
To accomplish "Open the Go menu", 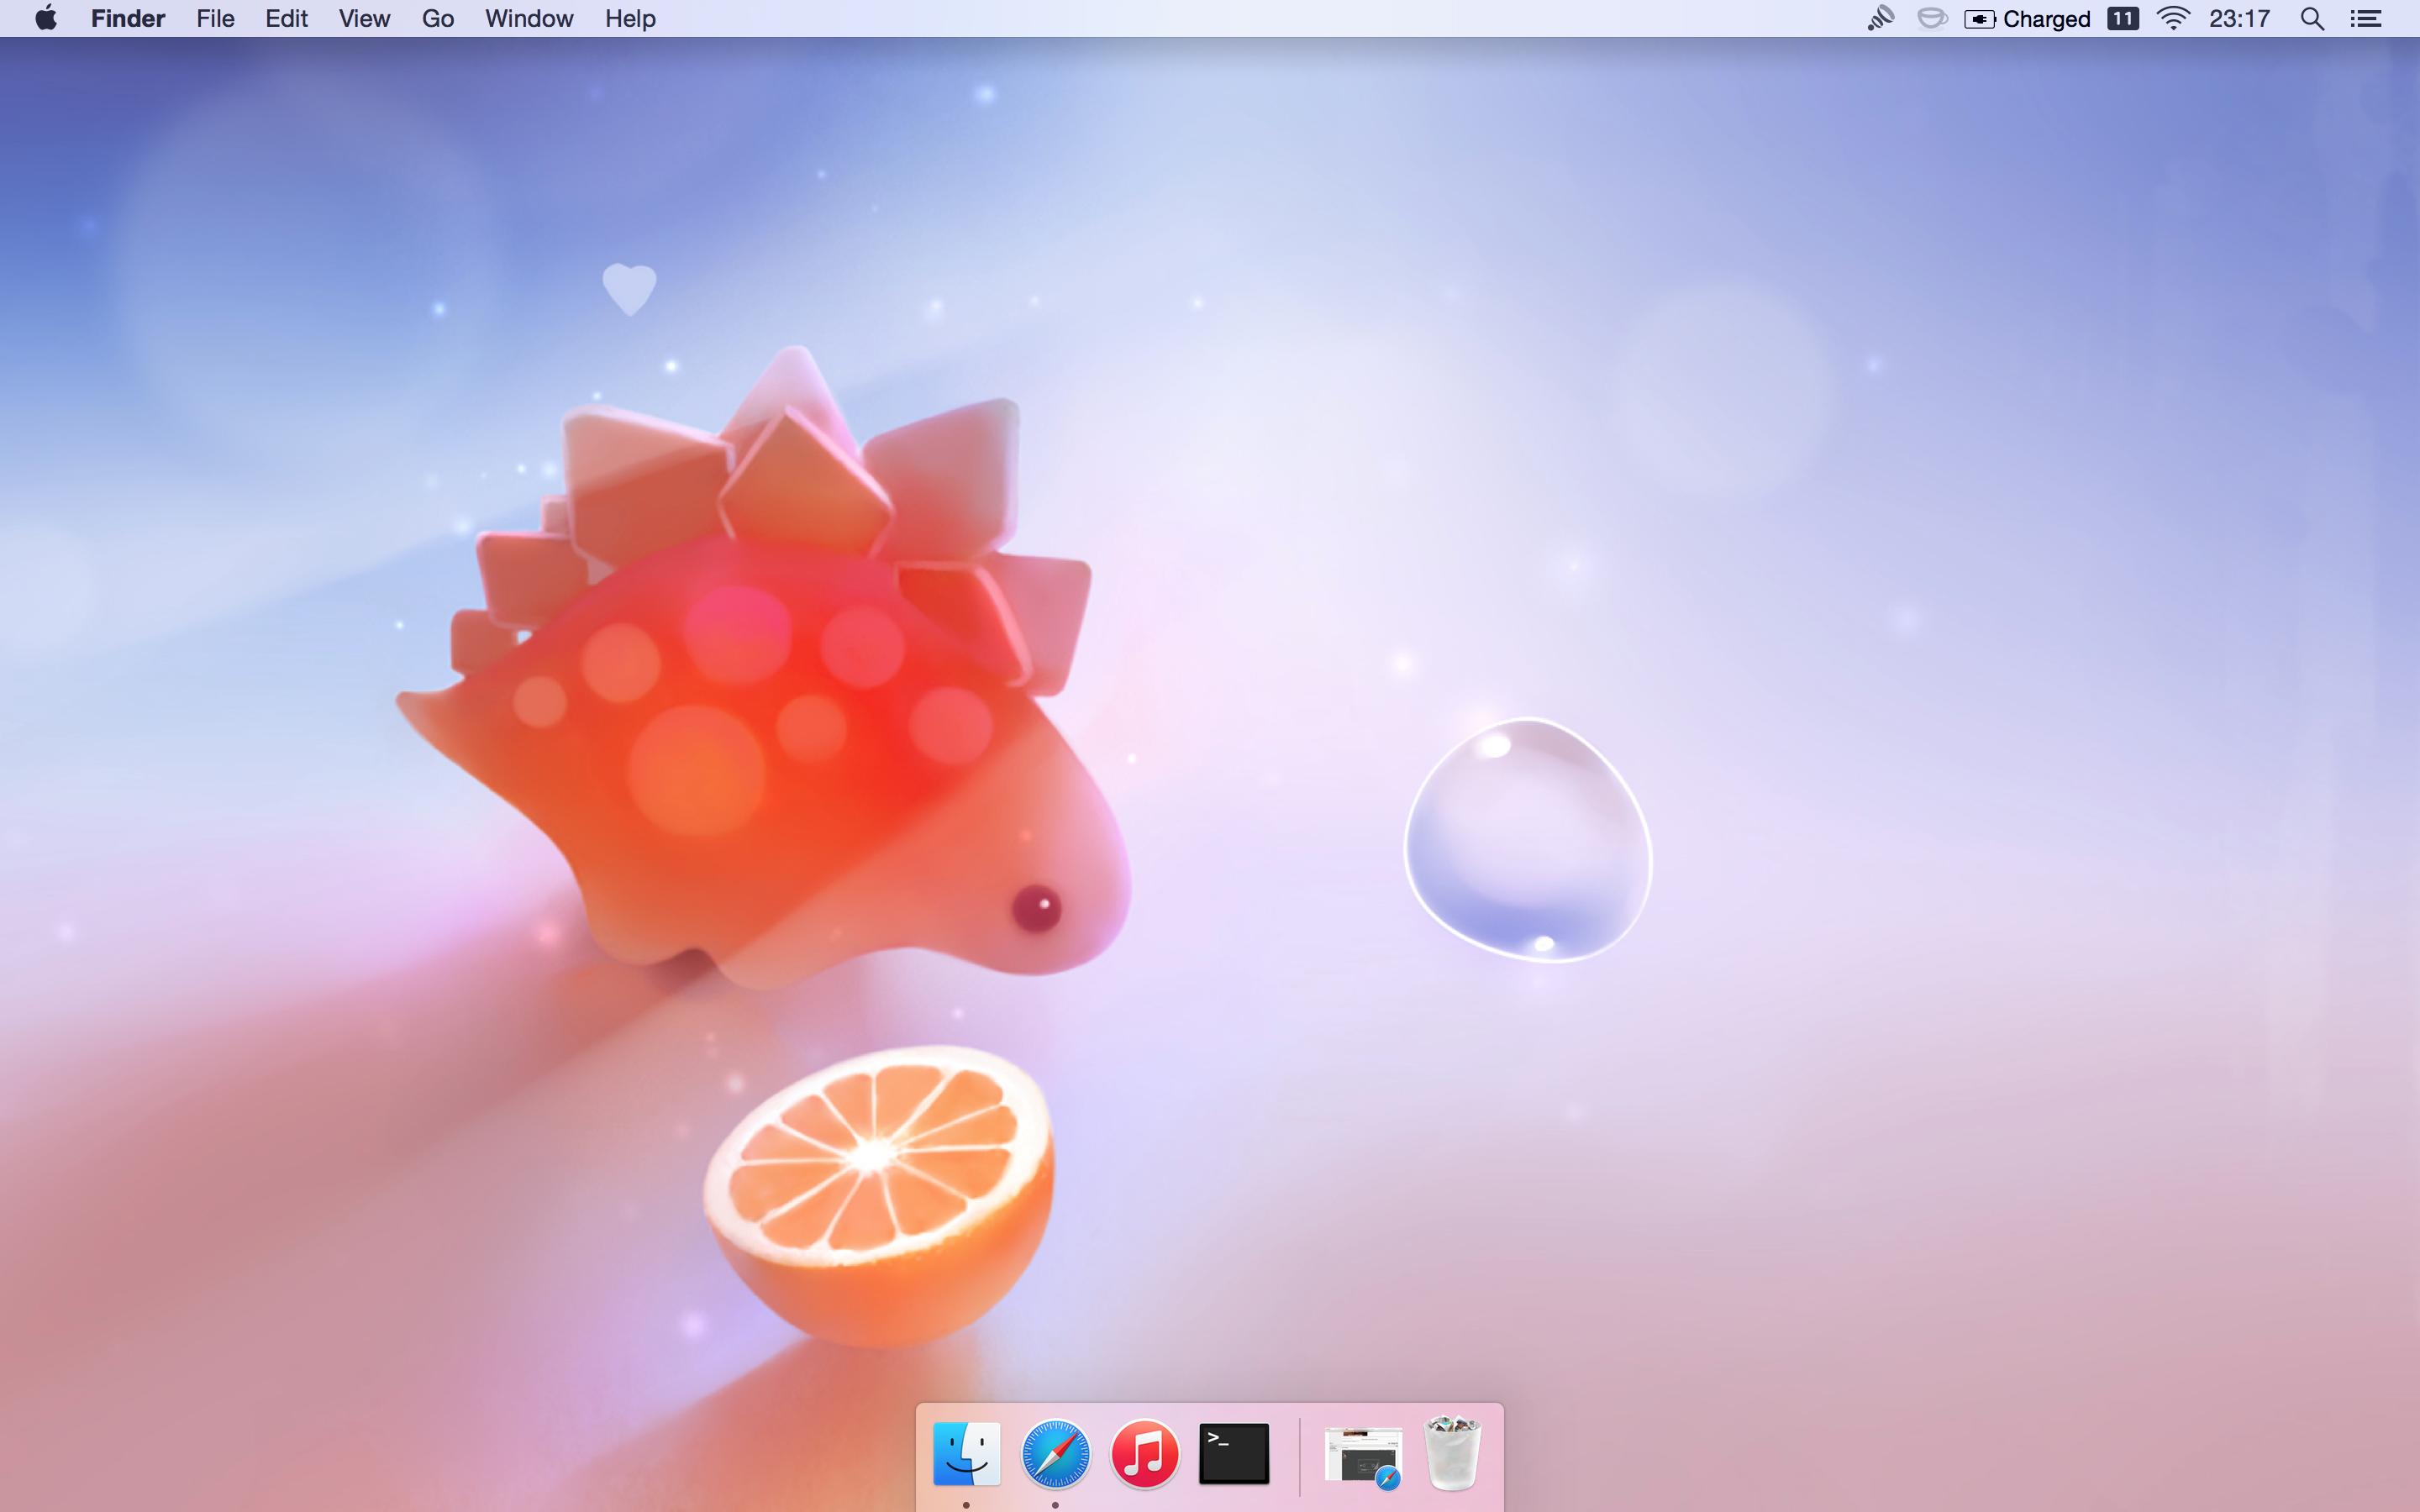I will (x=438, y=19).
